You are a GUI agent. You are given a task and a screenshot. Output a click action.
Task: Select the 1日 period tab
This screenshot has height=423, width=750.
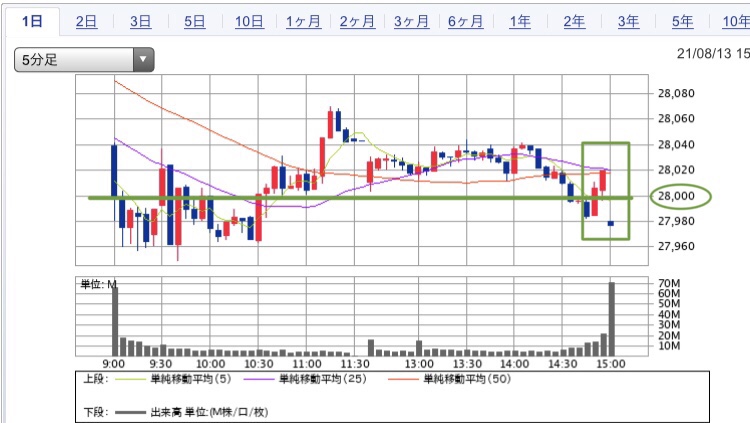[x=32, y=22]
